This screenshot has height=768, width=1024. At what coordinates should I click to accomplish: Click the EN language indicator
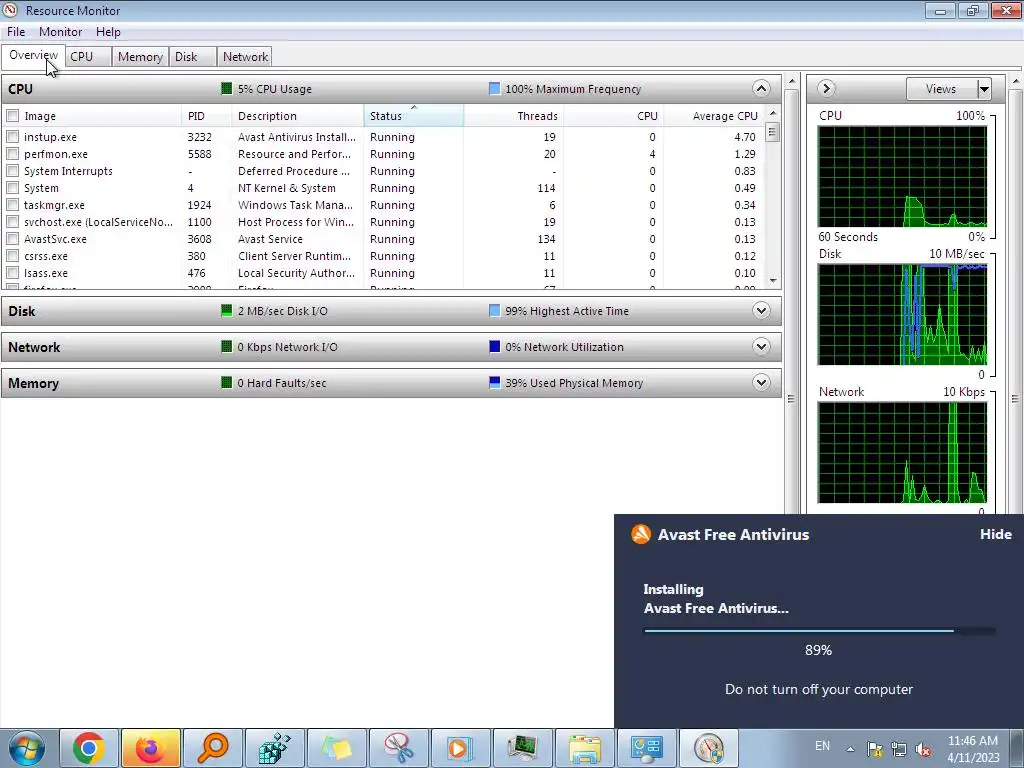(822, 746)
